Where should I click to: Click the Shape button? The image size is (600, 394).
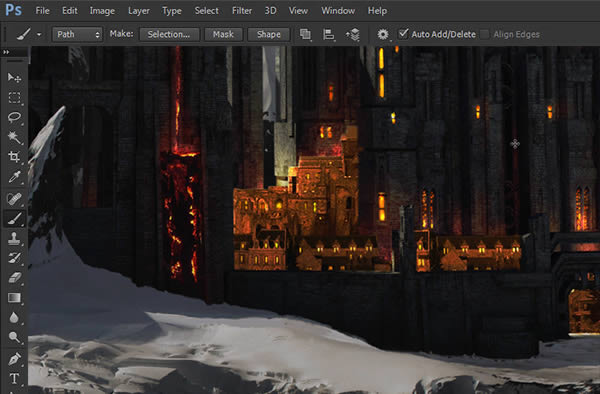269,34
